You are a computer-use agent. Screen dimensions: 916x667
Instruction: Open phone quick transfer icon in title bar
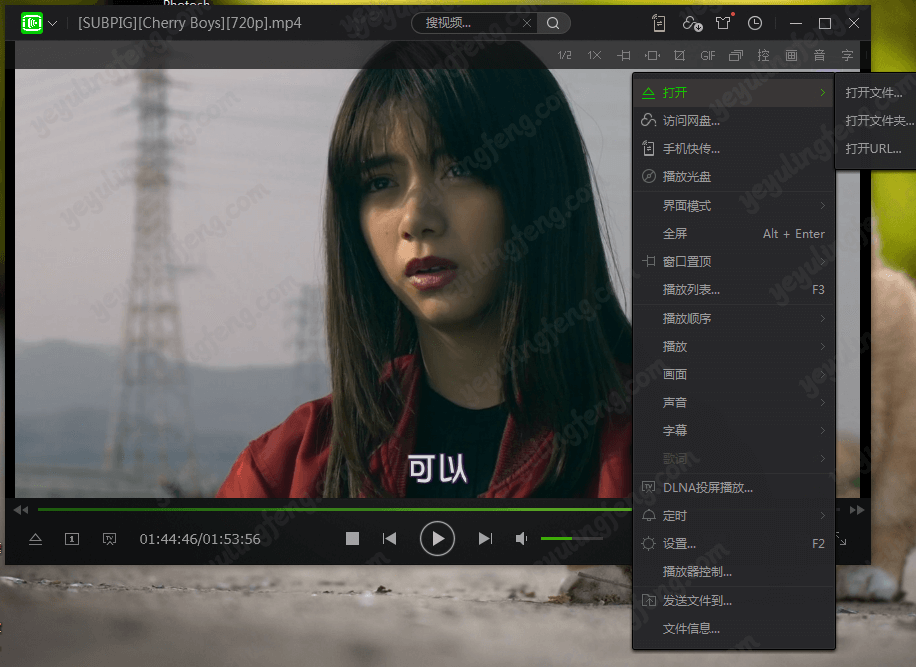pos(659,23)
